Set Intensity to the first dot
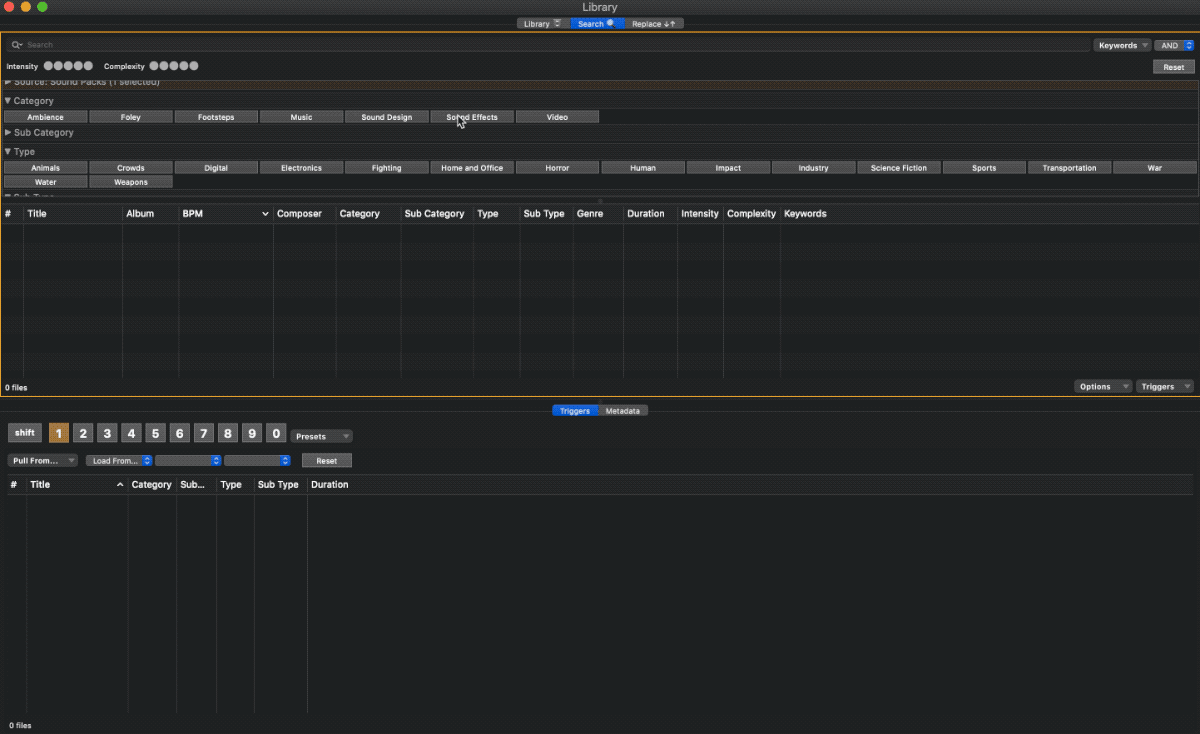 [48, 66]
